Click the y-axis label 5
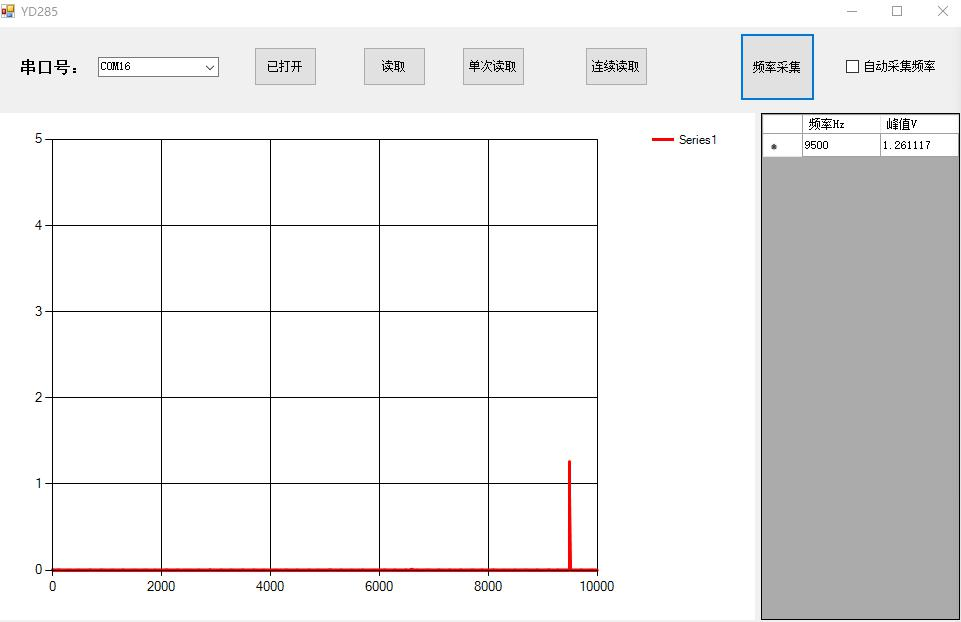961x622 pixels. pos(39,139)
